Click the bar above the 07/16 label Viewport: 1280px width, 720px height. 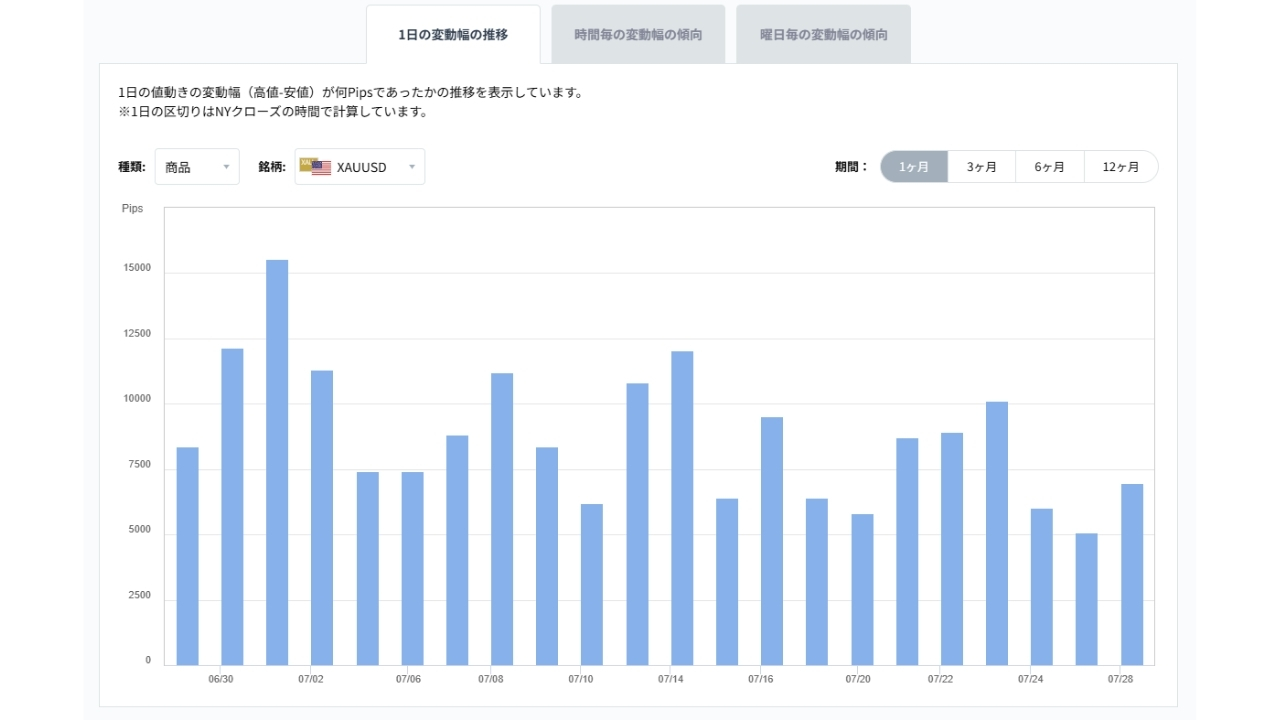[x=772, y=541]
